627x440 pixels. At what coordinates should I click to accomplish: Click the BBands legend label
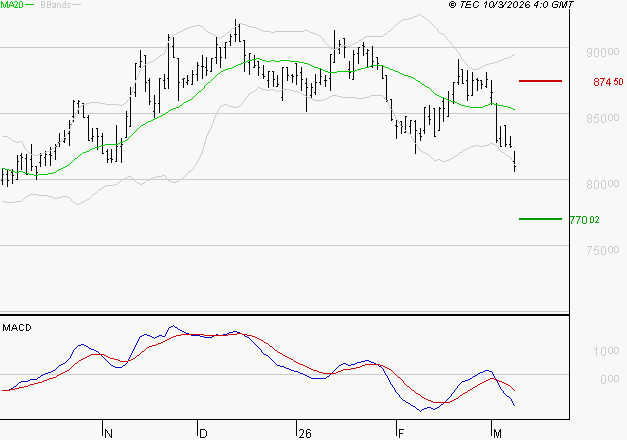pos(56,5)
